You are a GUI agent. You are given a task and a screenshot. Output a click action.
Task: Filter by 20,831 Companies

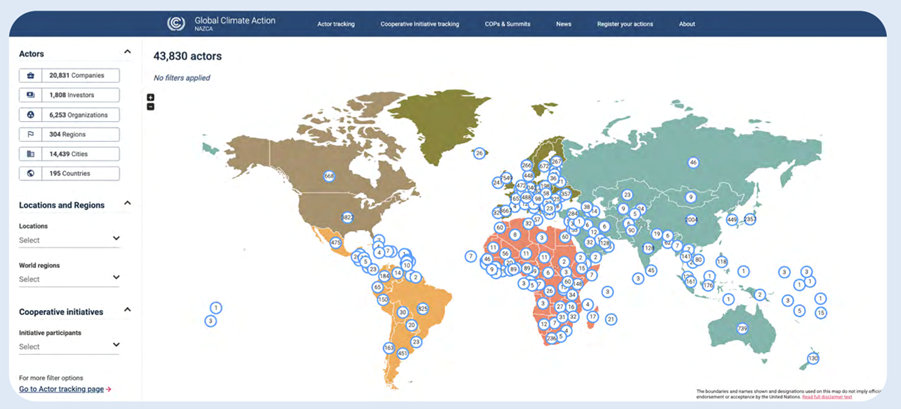(76, 75)
